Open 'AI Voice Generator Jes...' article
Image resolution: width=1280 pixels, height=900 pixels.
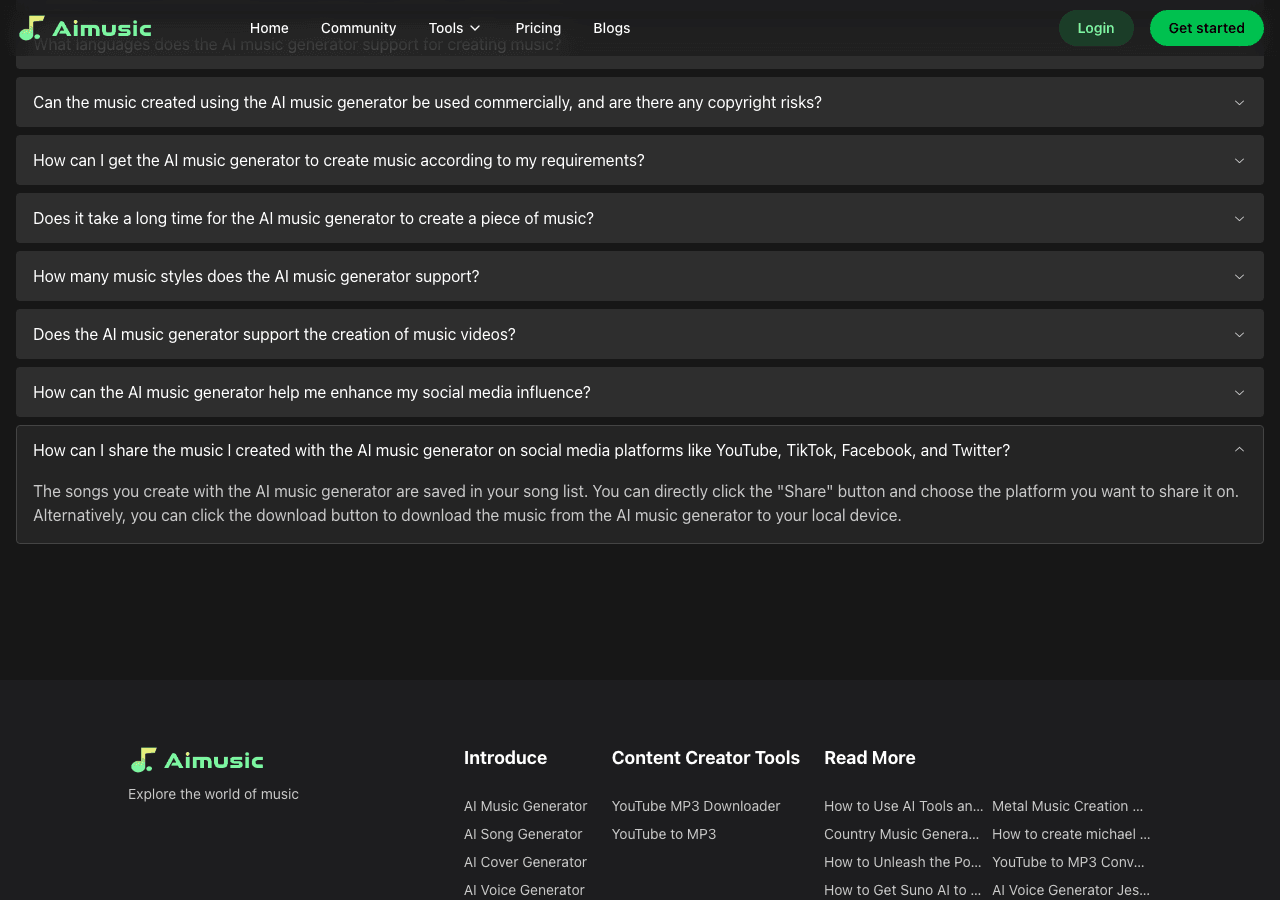[1071, 890]
